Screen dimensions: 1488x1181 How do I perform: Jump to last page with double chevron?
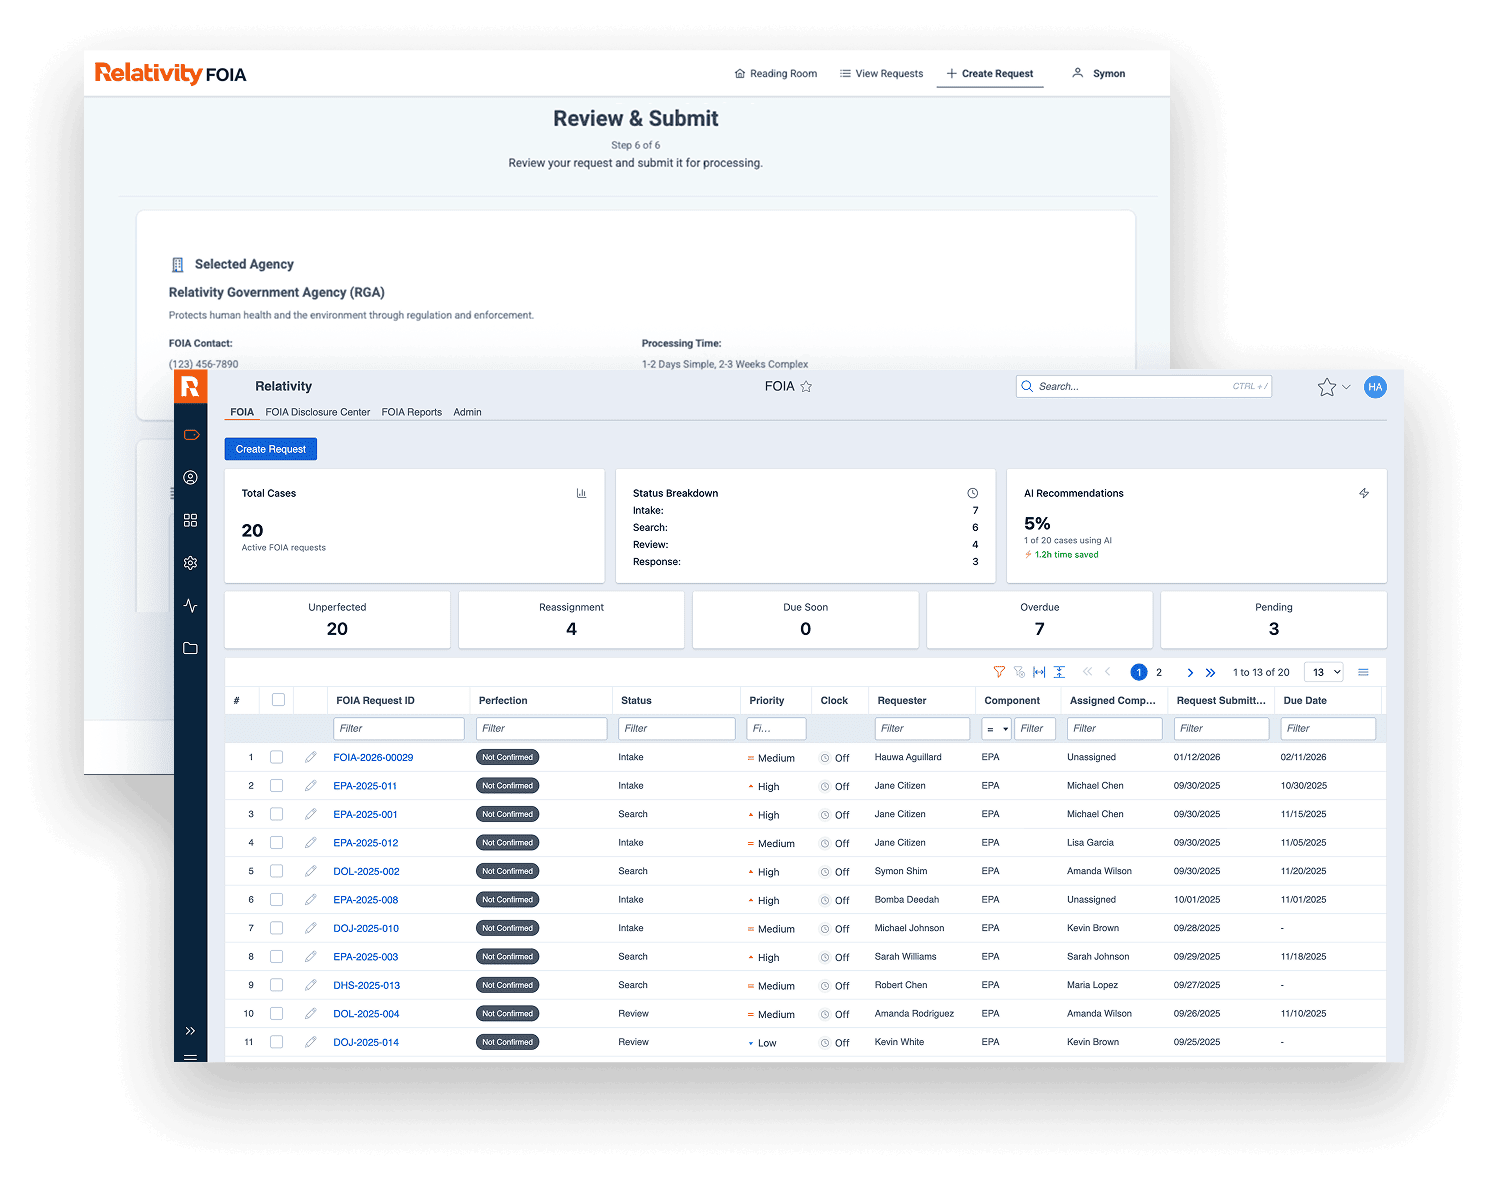click(1210, 673)
